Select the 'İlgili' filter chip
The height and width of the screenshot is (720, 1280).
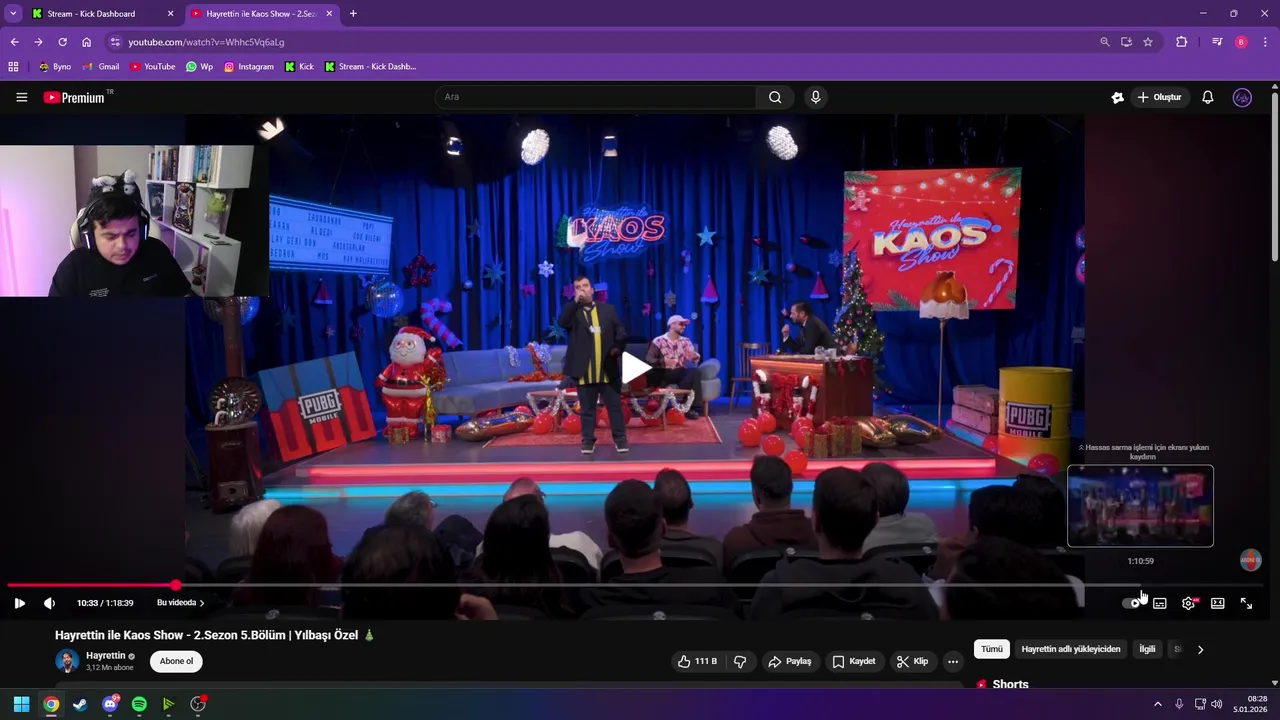point(1147,649)
